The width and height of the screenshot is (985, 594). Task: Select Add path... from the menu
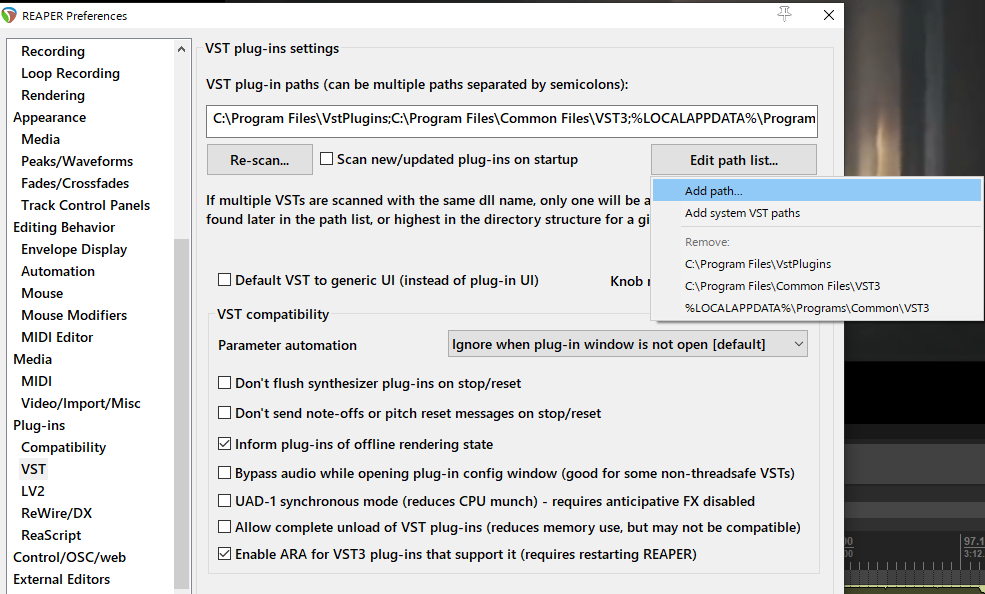point(817,190)
